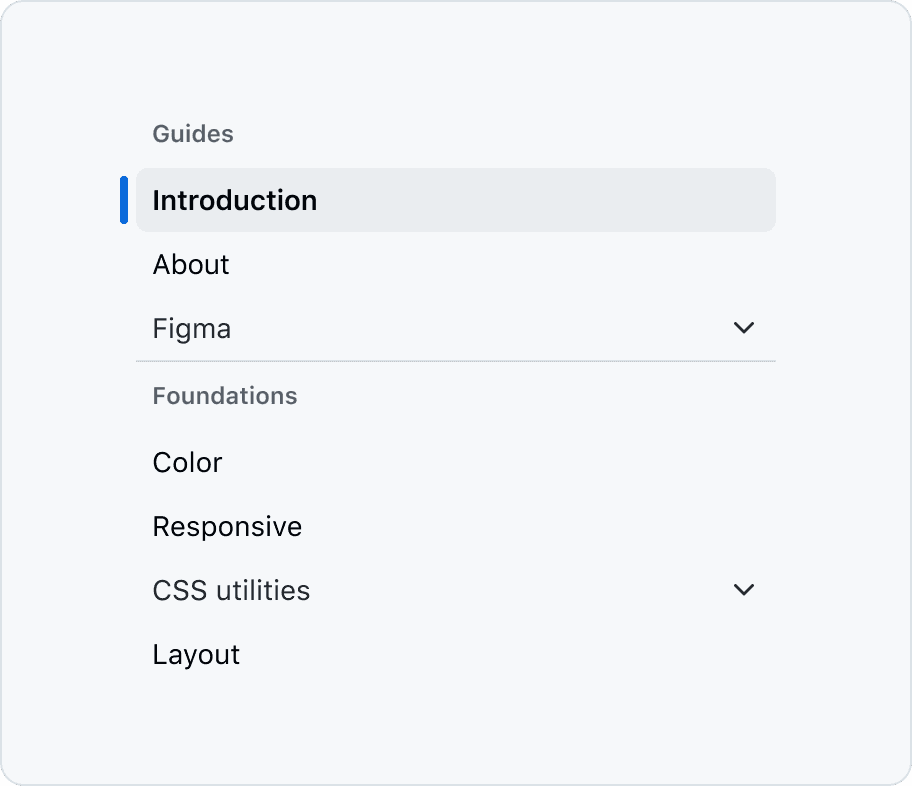Click the Guides group heading

[193, 134]
